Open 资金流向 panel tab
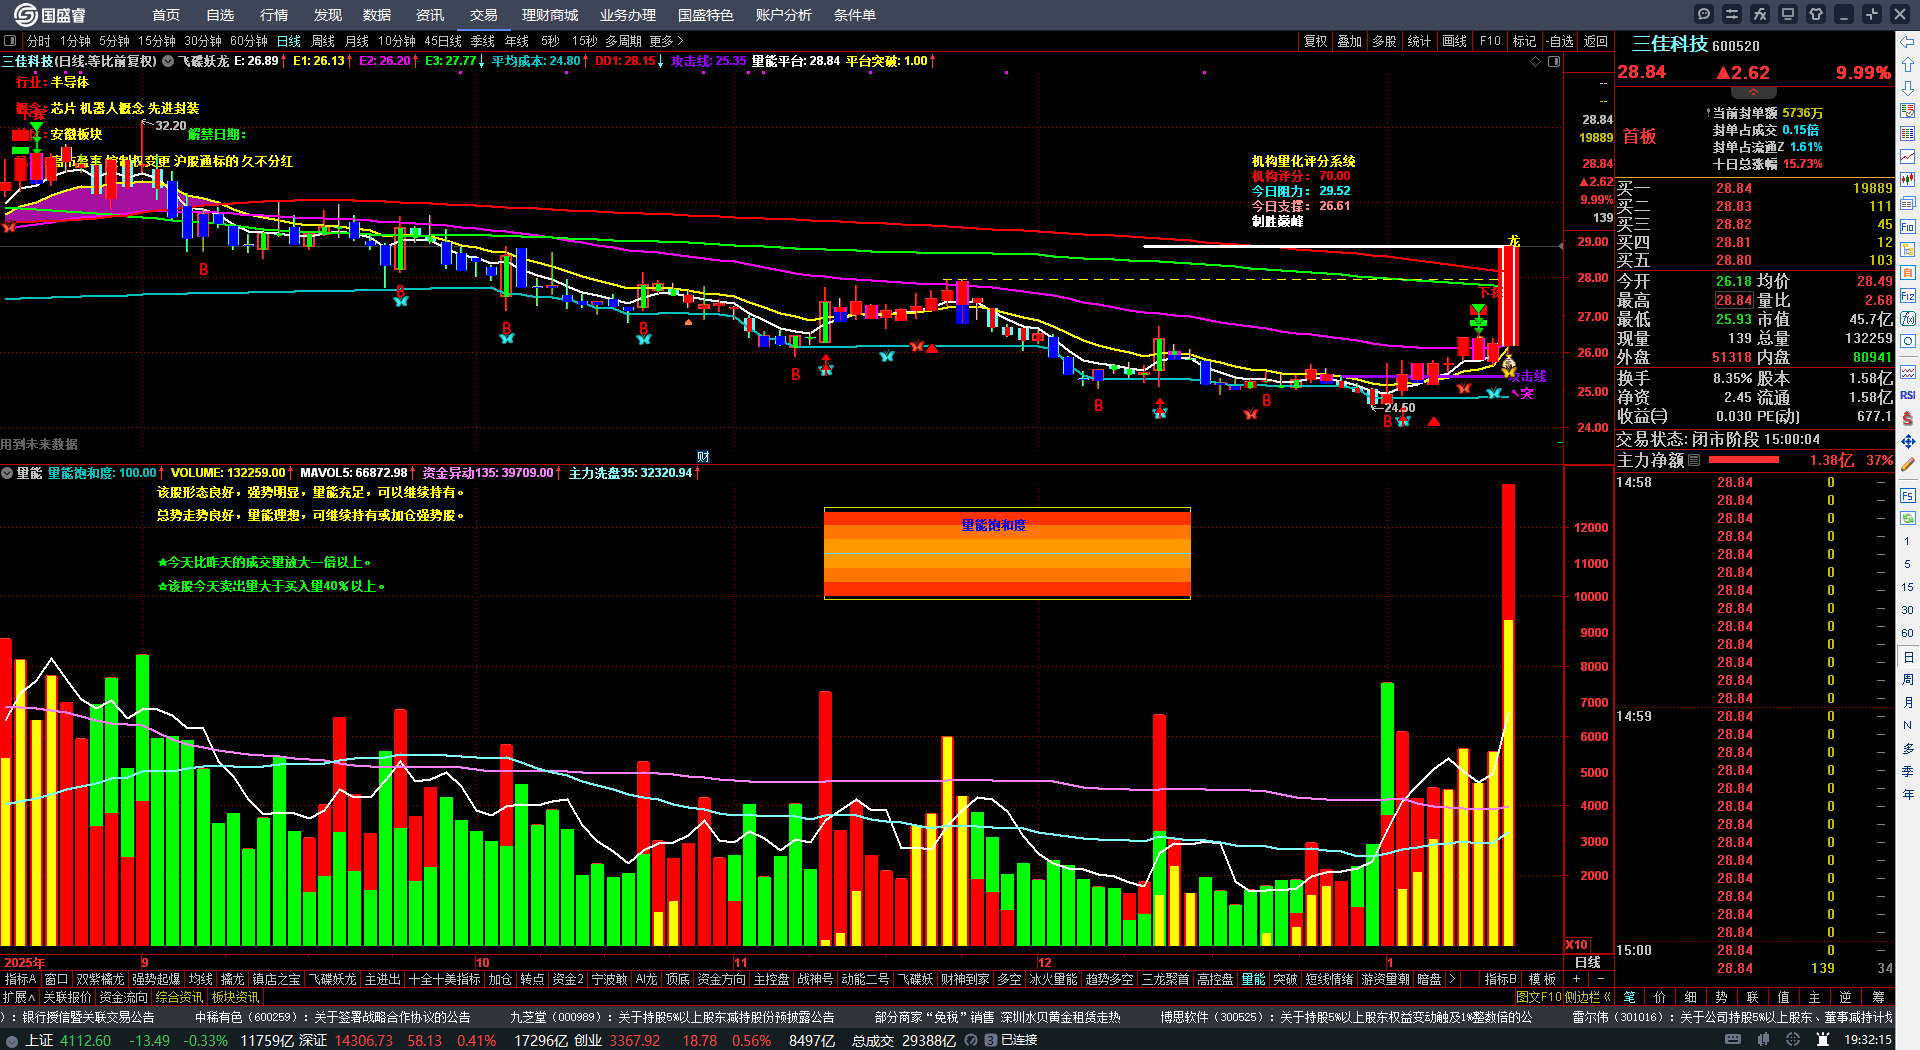This screenshot has height=1050, width=1920. [x=123, y=997]
